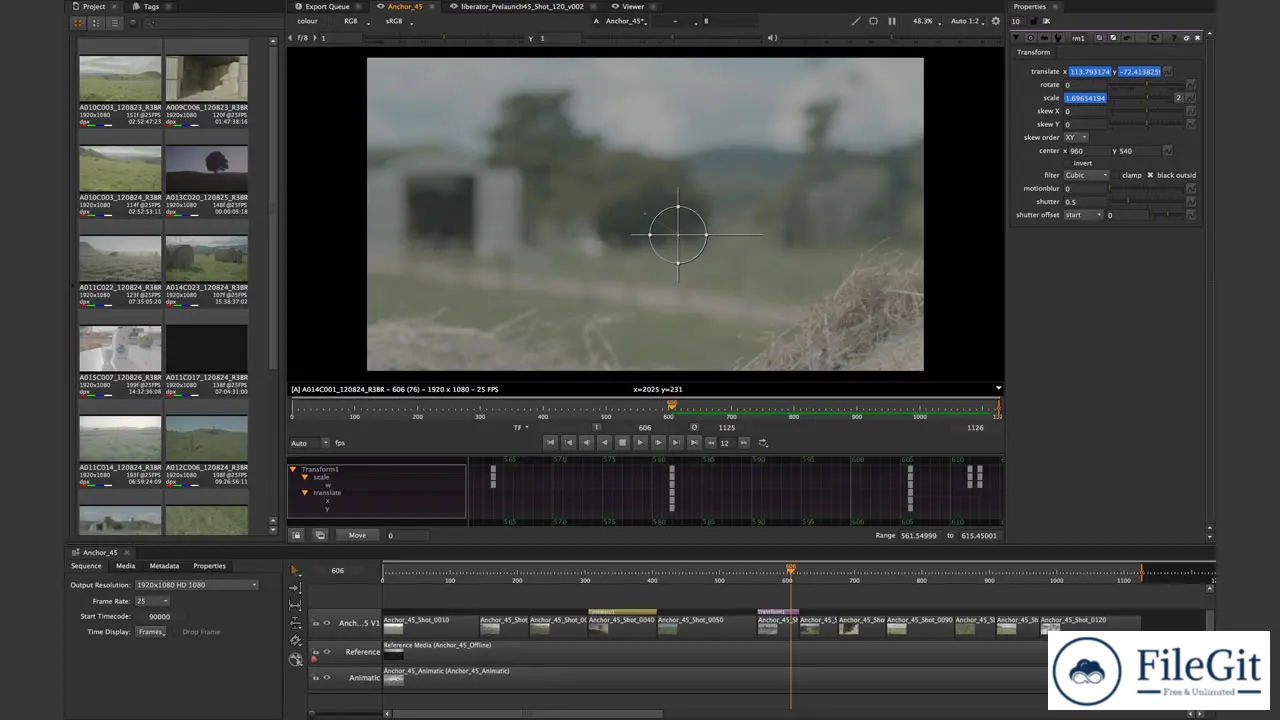Open the colour channel dropdown in viewer
This screenshot has height=720, width=1280.
coord(308,21)
